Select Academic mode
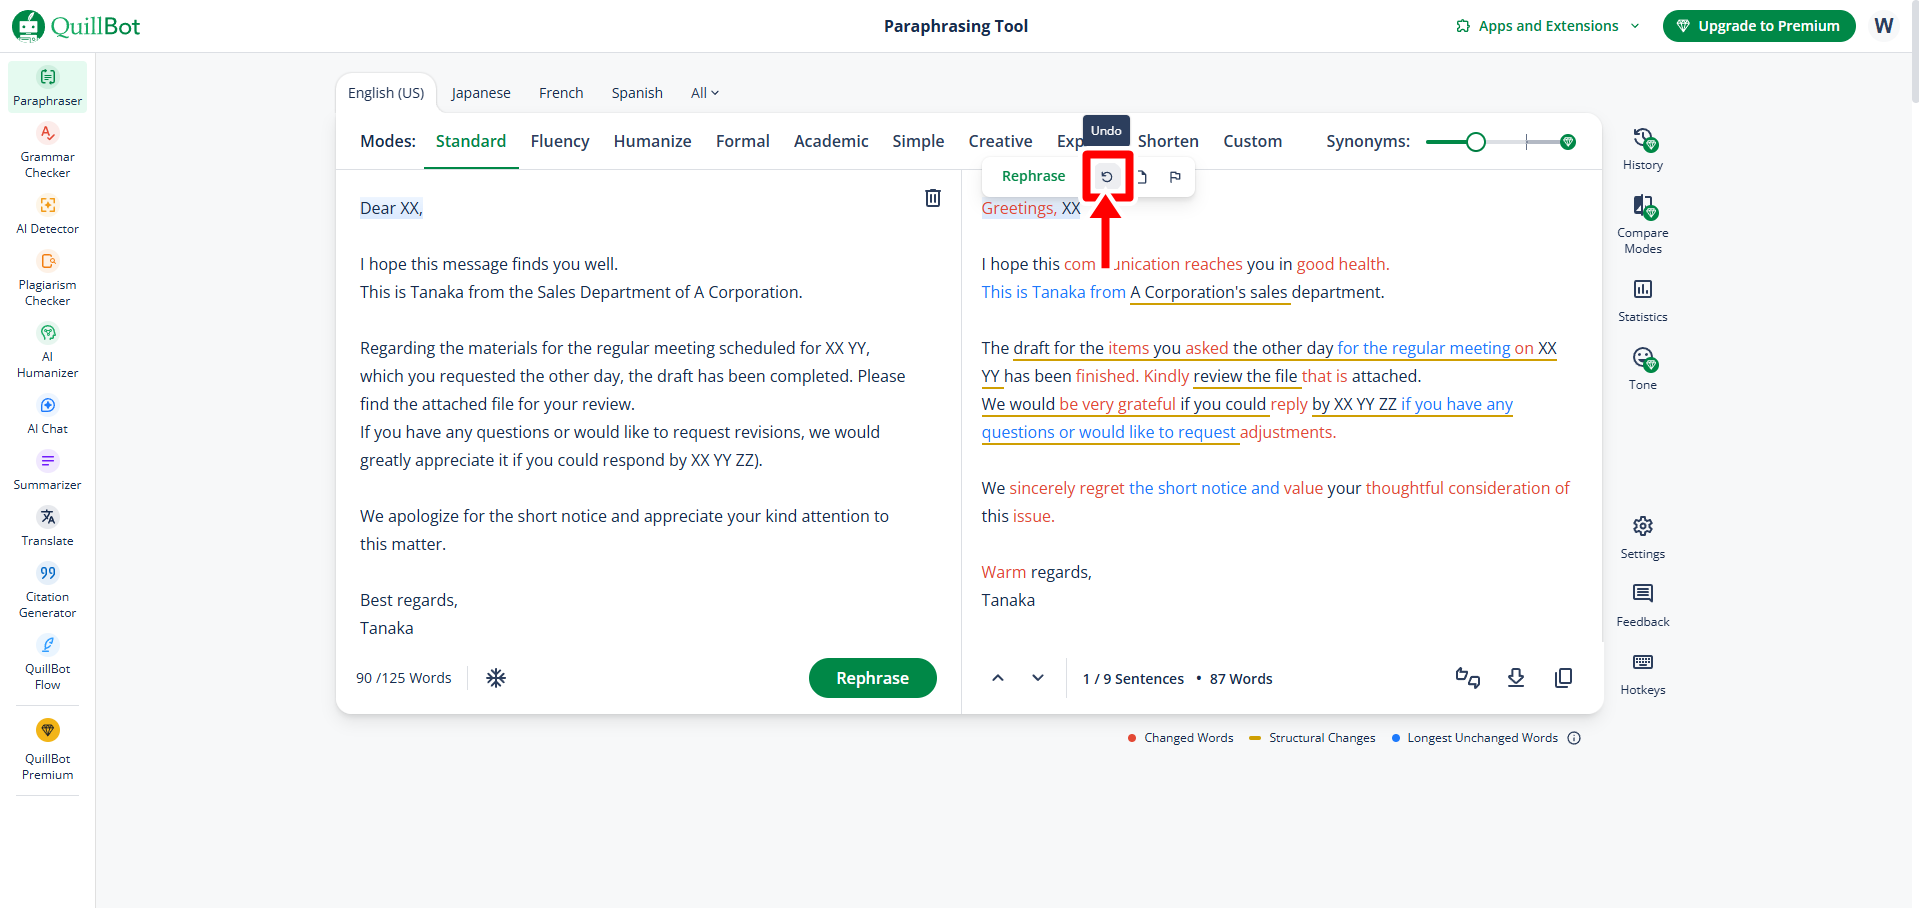 (x=831, y=141)
